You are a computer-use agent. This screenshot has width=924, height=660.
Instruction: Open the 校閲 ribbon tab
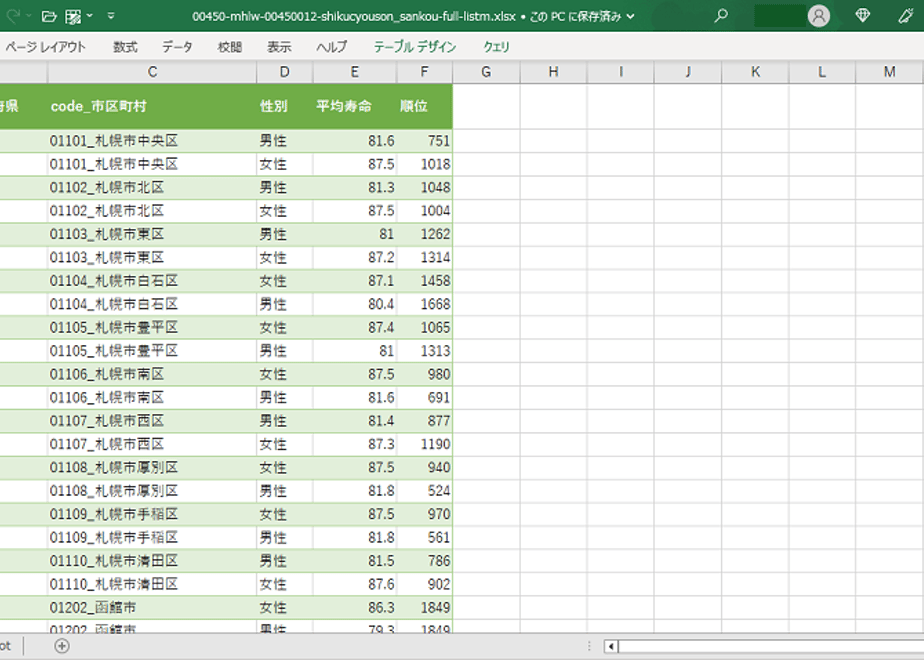click(x=230, y=47)
